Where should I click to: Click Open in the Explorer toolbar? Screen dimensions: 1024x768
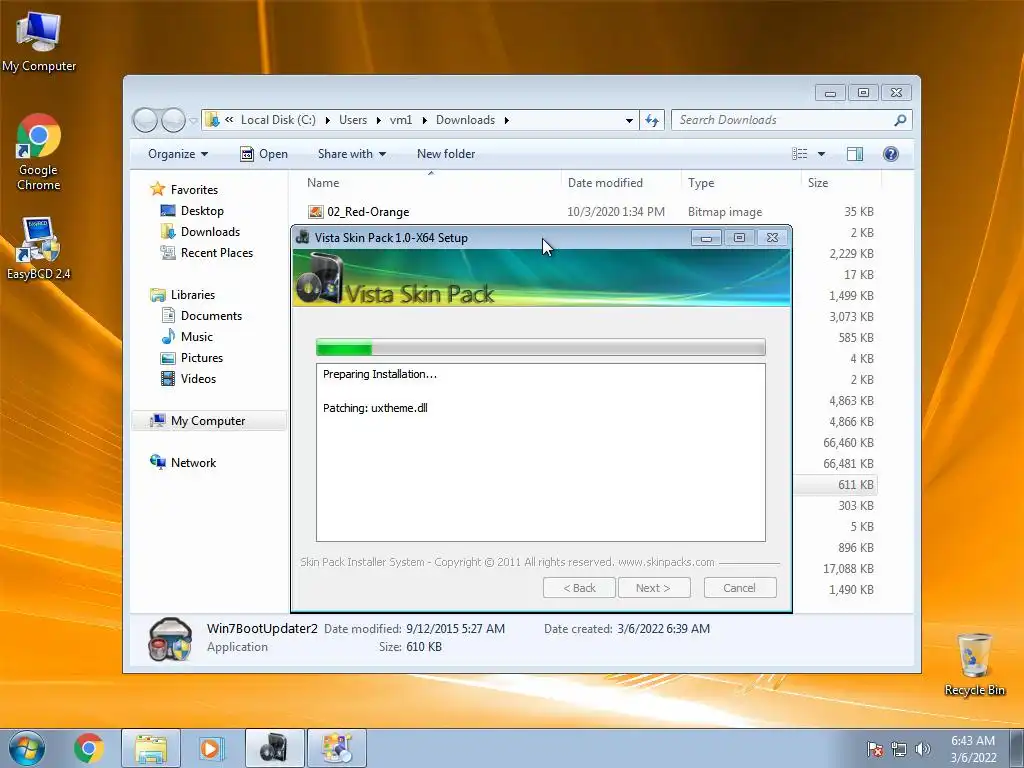pyautogui.click(x=264, y=154)
